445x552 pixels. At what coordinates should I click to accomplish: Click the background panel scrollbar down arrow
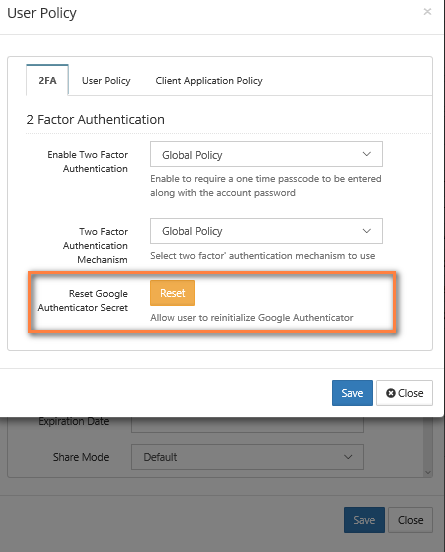click(428, 472)
